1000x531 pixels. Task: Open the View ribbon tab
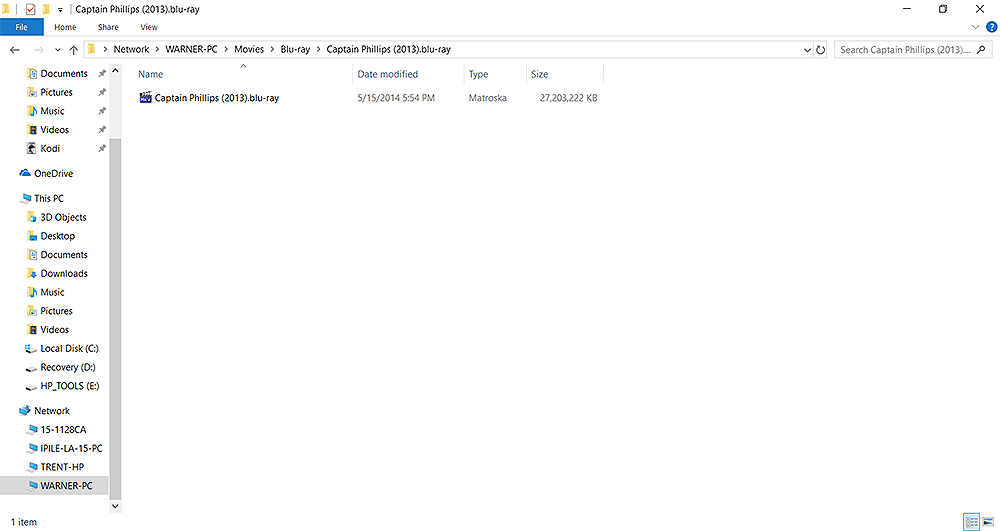(x=149, y=27)
